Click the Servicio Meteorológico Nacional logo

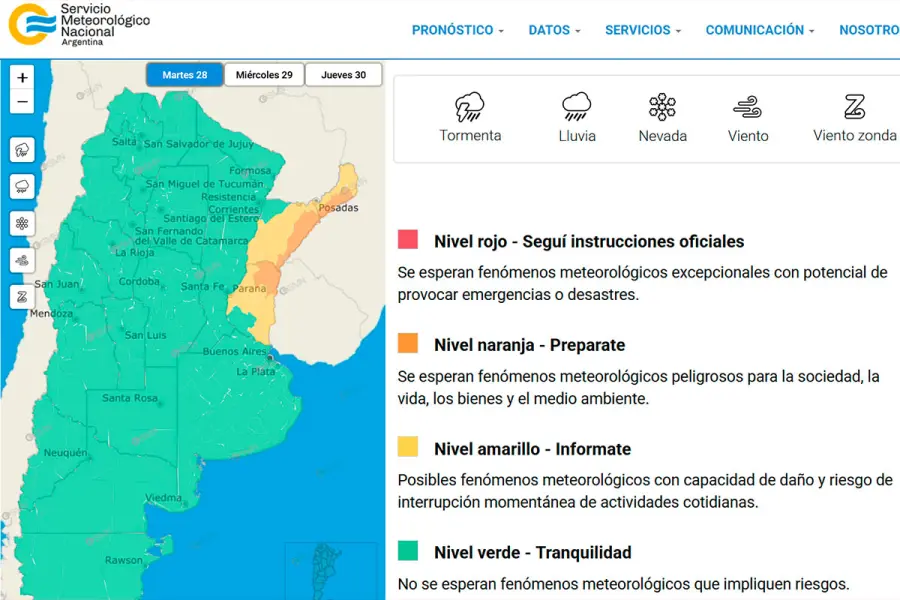[79, 25]
